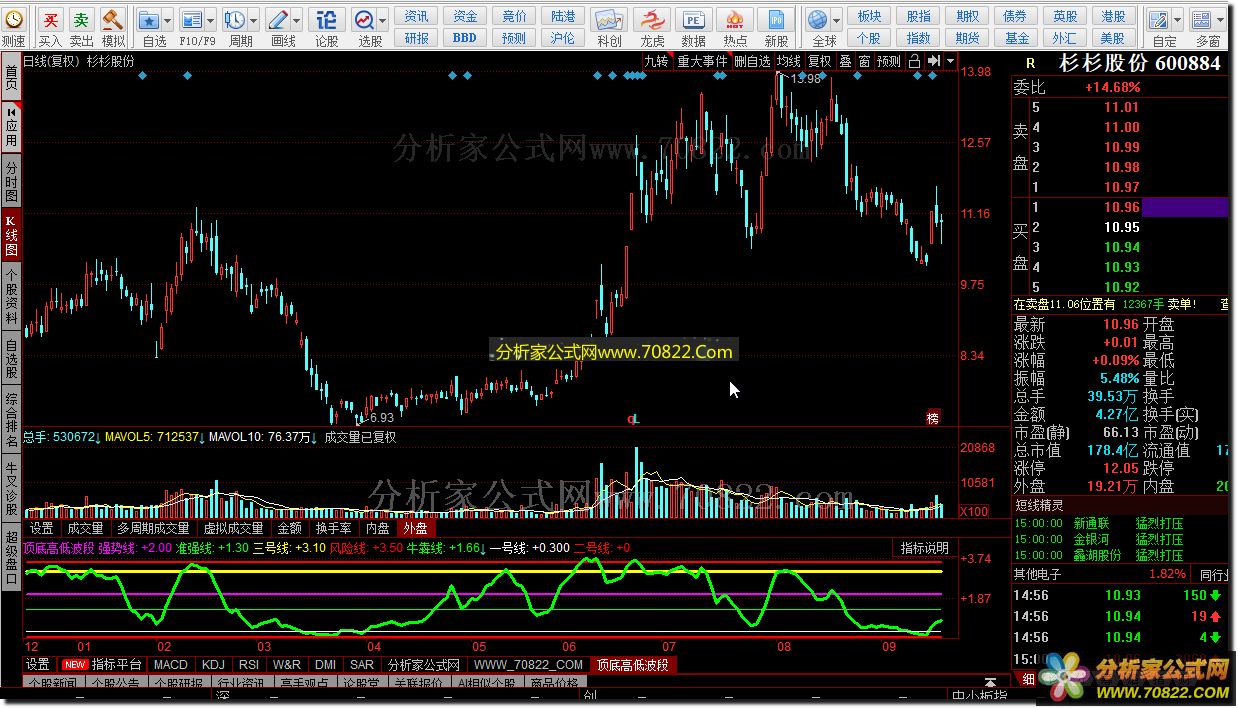
Task: Expand the F10/F9 dropdown arrow
Action: (210, 20)
